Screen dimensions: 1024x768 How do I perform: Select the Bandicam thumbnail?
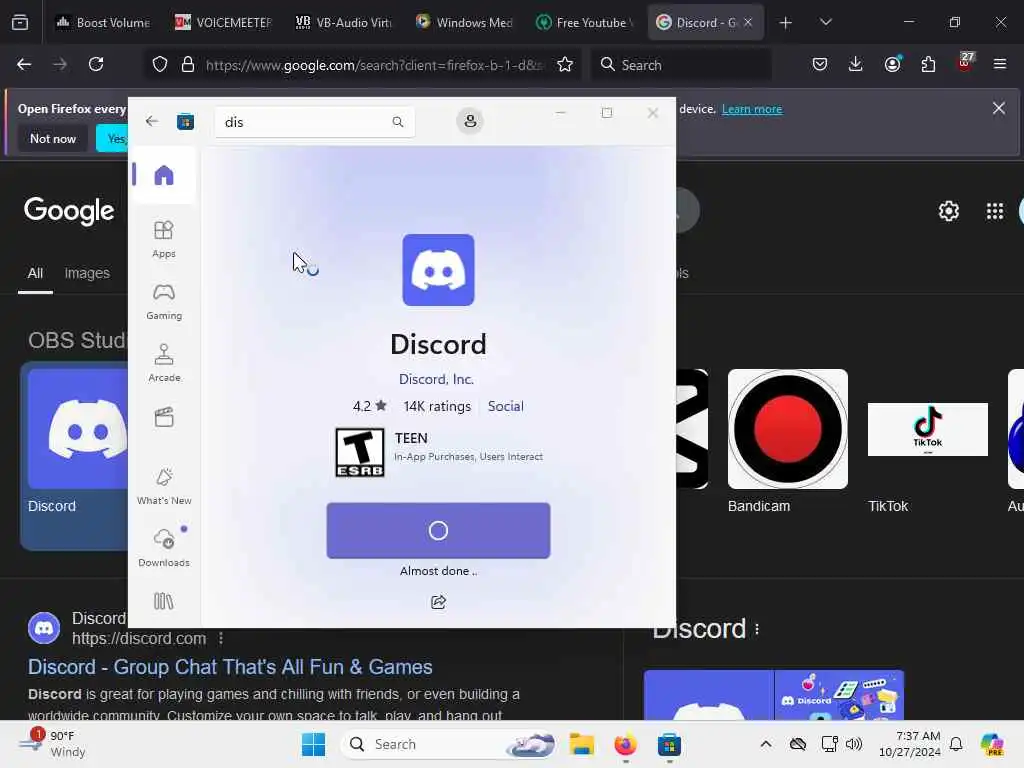[788, 428]
